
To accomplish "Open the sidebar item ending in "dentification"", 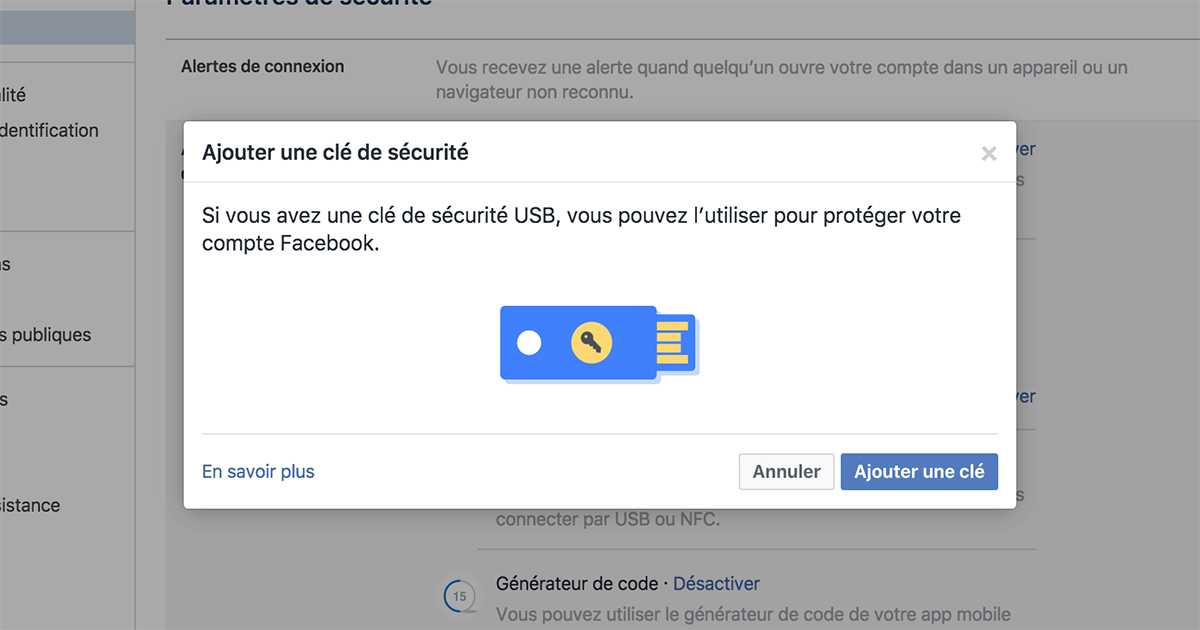I will point(49,130).
